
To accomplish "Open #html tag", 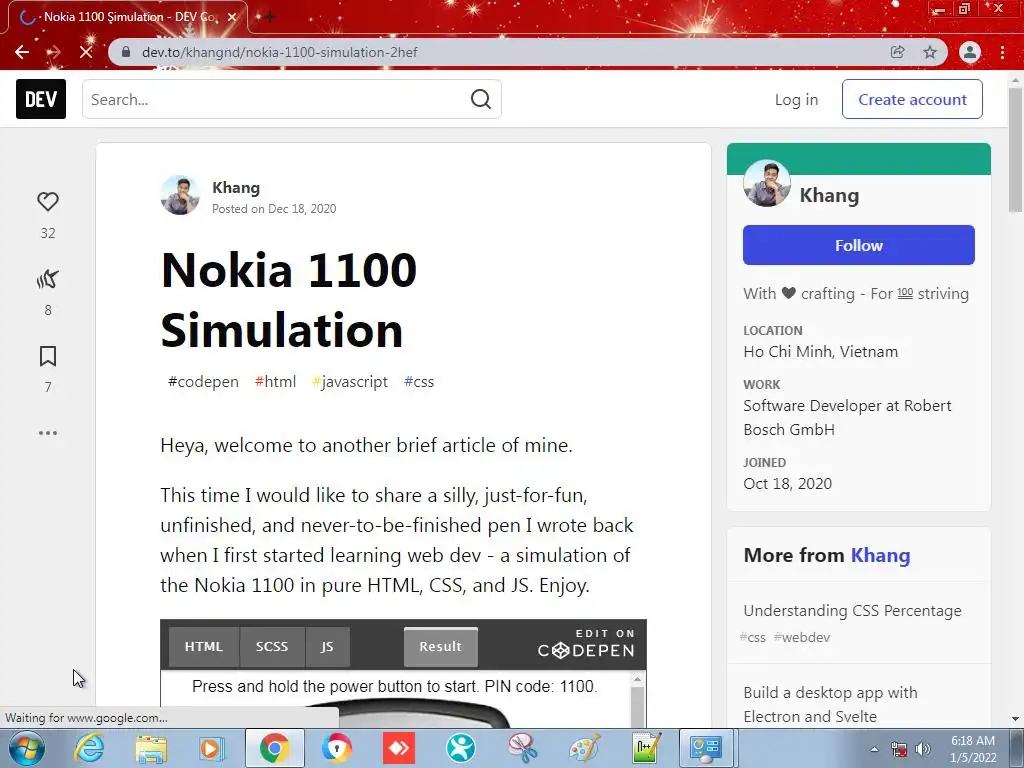I will point(275,381).
